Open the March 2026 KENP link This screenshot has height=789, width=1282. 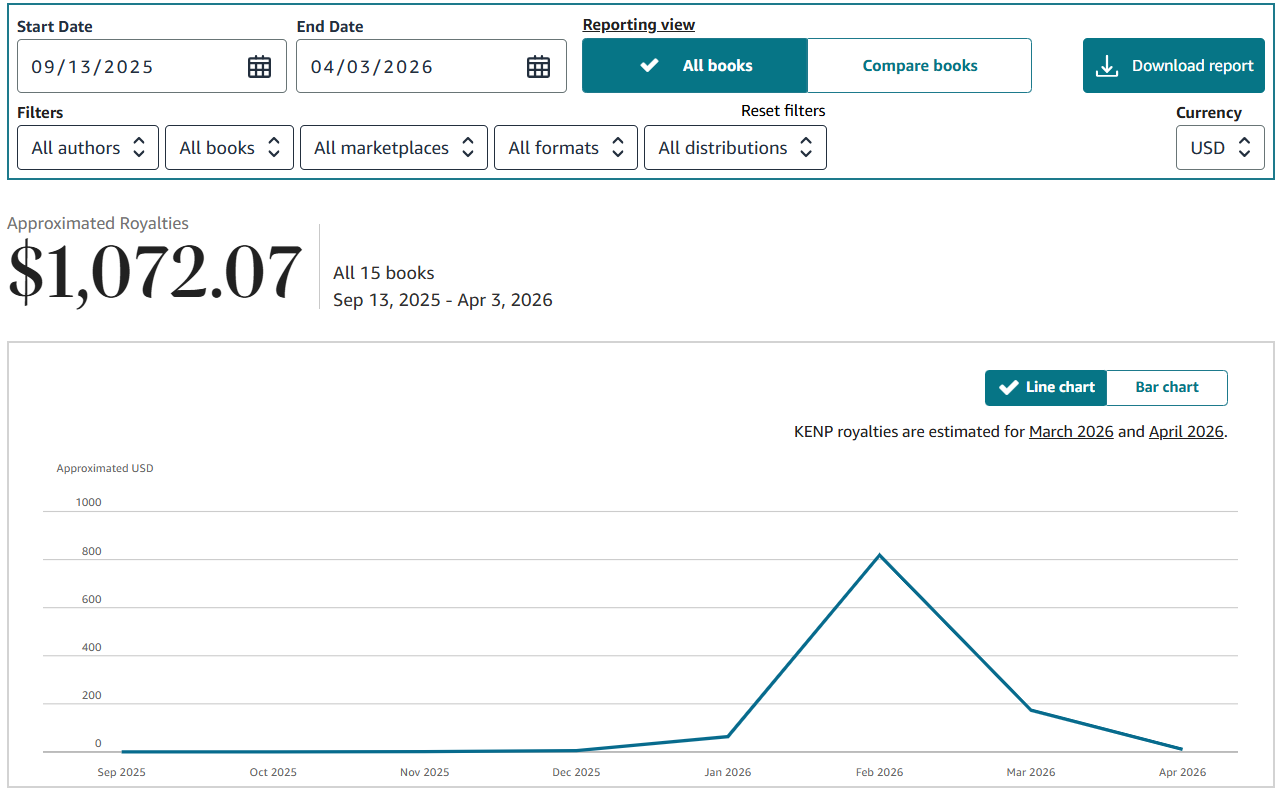pyautogui.click(x=1070, y=432)
